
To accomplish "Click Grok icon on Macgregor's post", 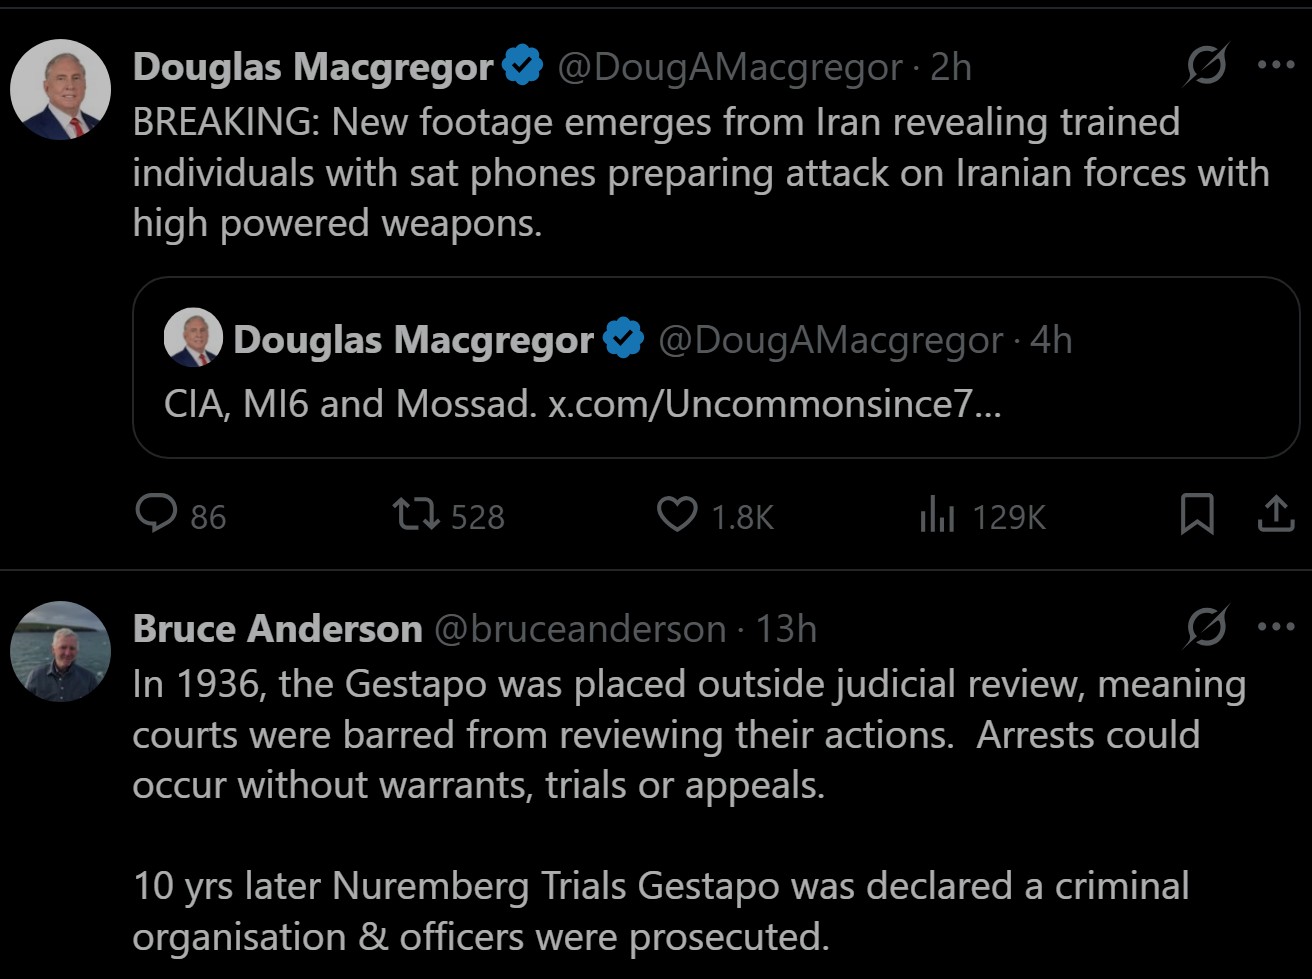I will click(1207, 68).
